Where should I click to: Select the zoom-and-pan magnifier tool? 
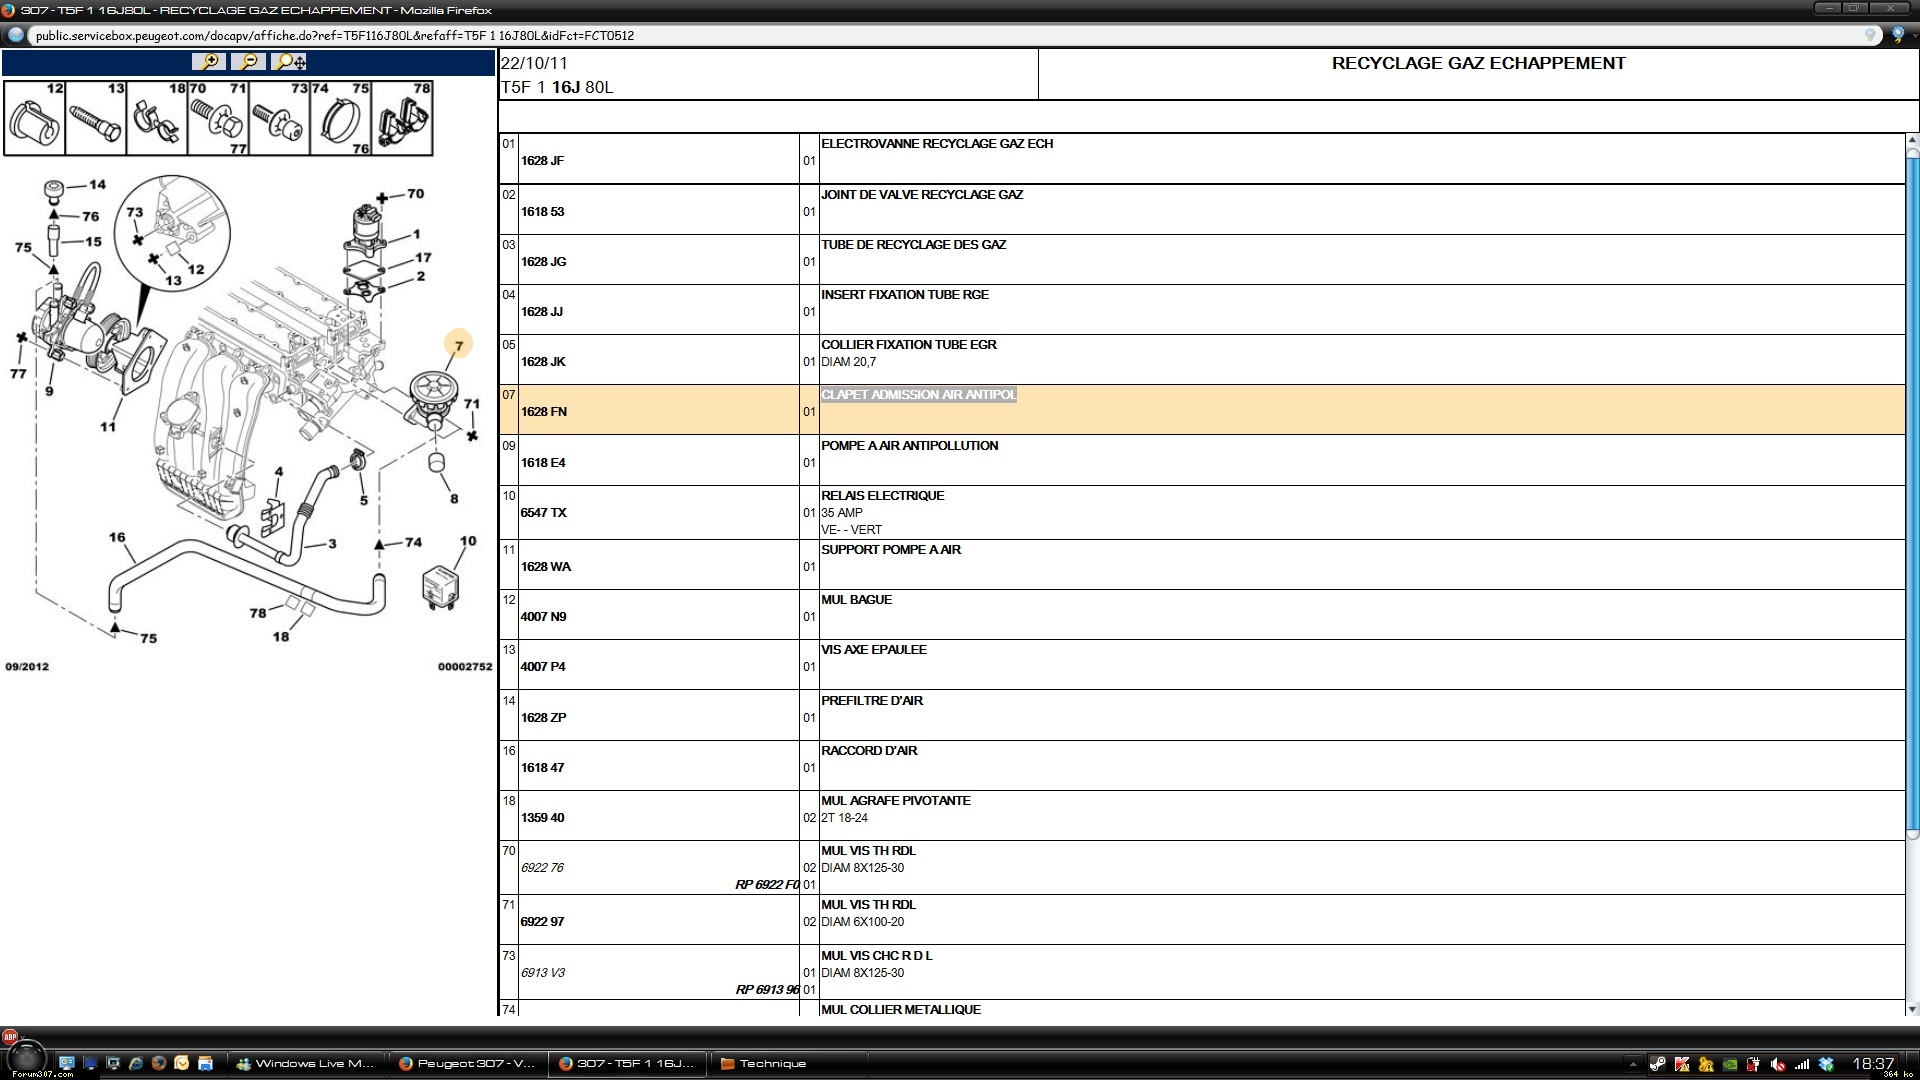click(x=289, y=62)
